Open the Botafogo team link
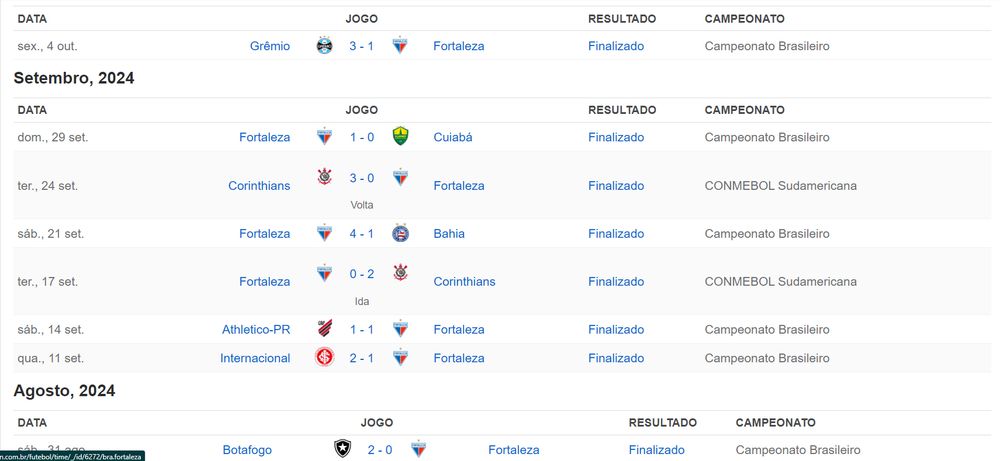1000x461 pixels. [247, 450]
